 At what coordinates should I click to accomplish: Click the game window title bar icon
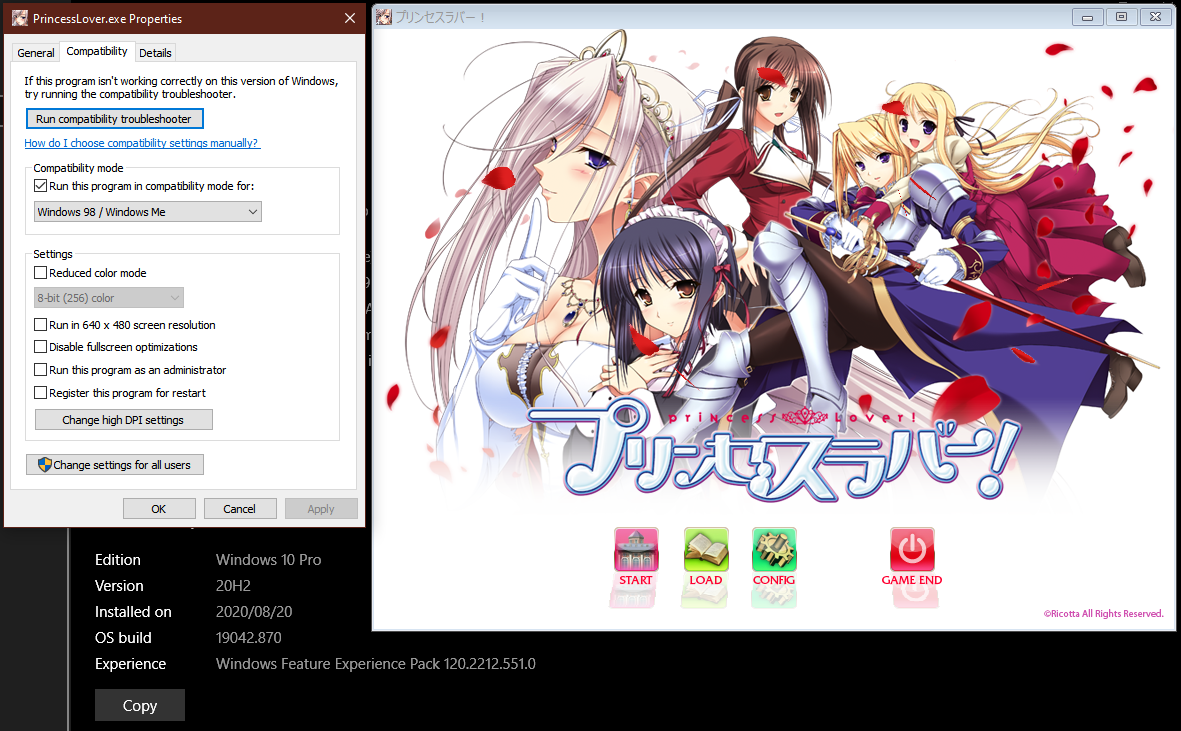[x=384, y=17]
